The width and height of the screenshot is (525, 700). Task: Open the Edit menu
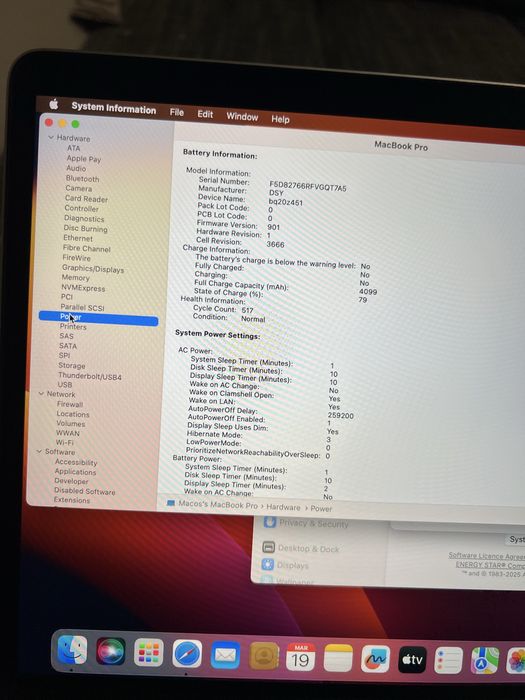pos(205,114)
